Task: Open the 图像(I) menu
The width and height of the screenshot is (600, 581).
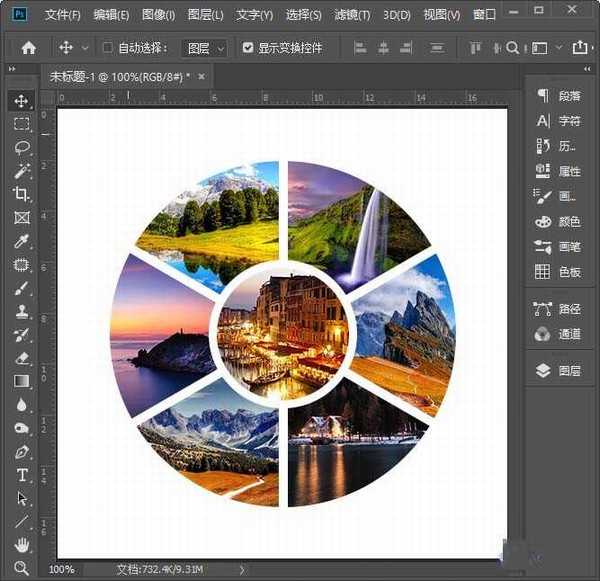Action: pos(158,15)
